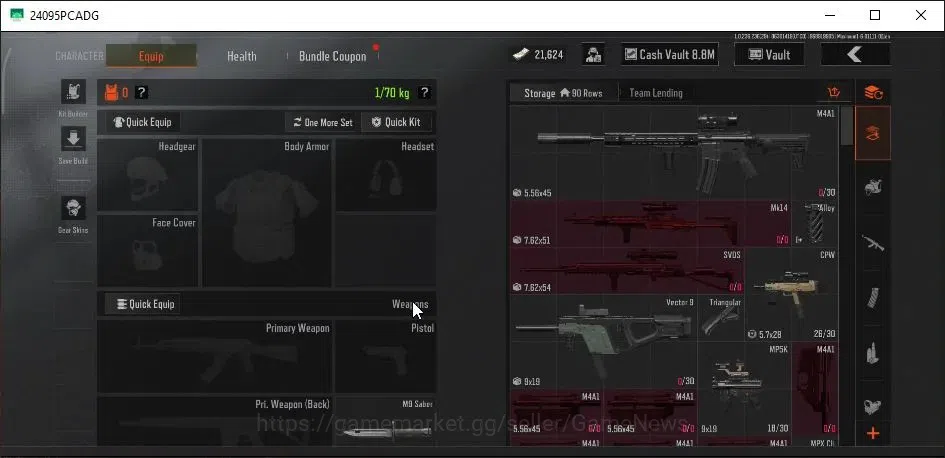Click the 7.62x54 caliber label on SVDS
945x458 pixels.
point(537,287)
